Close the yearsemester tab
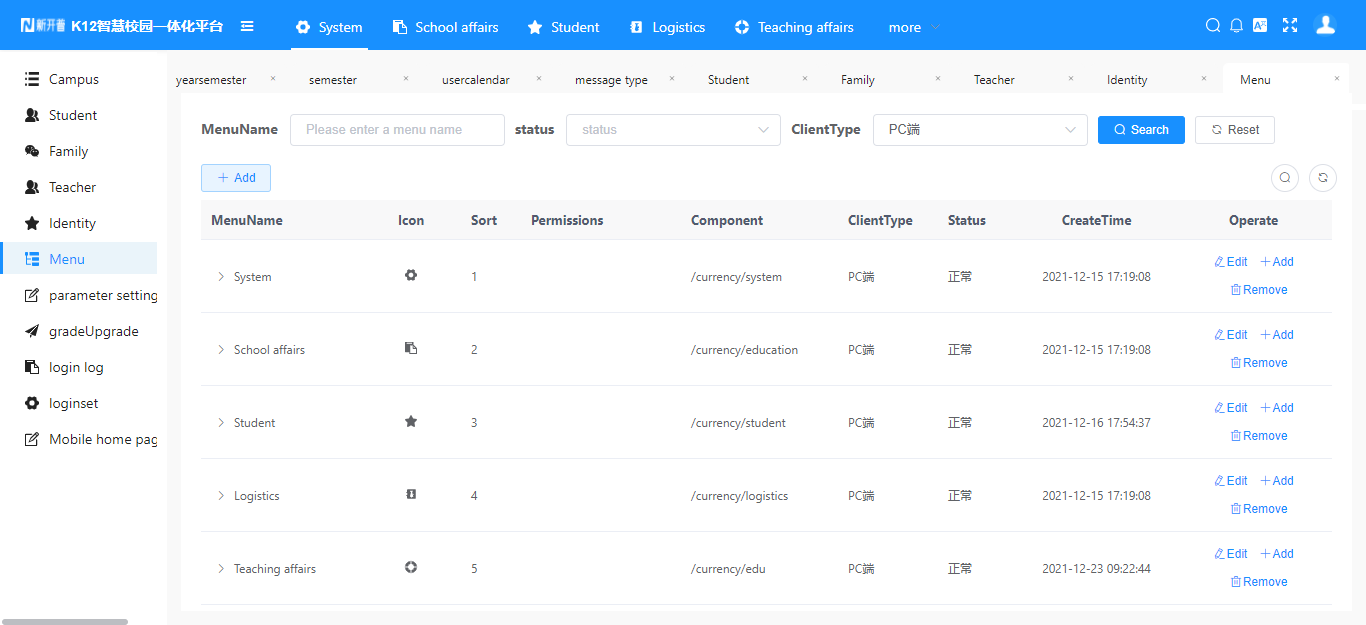The height and width of the screenshot is (625, 1366). 273,79
